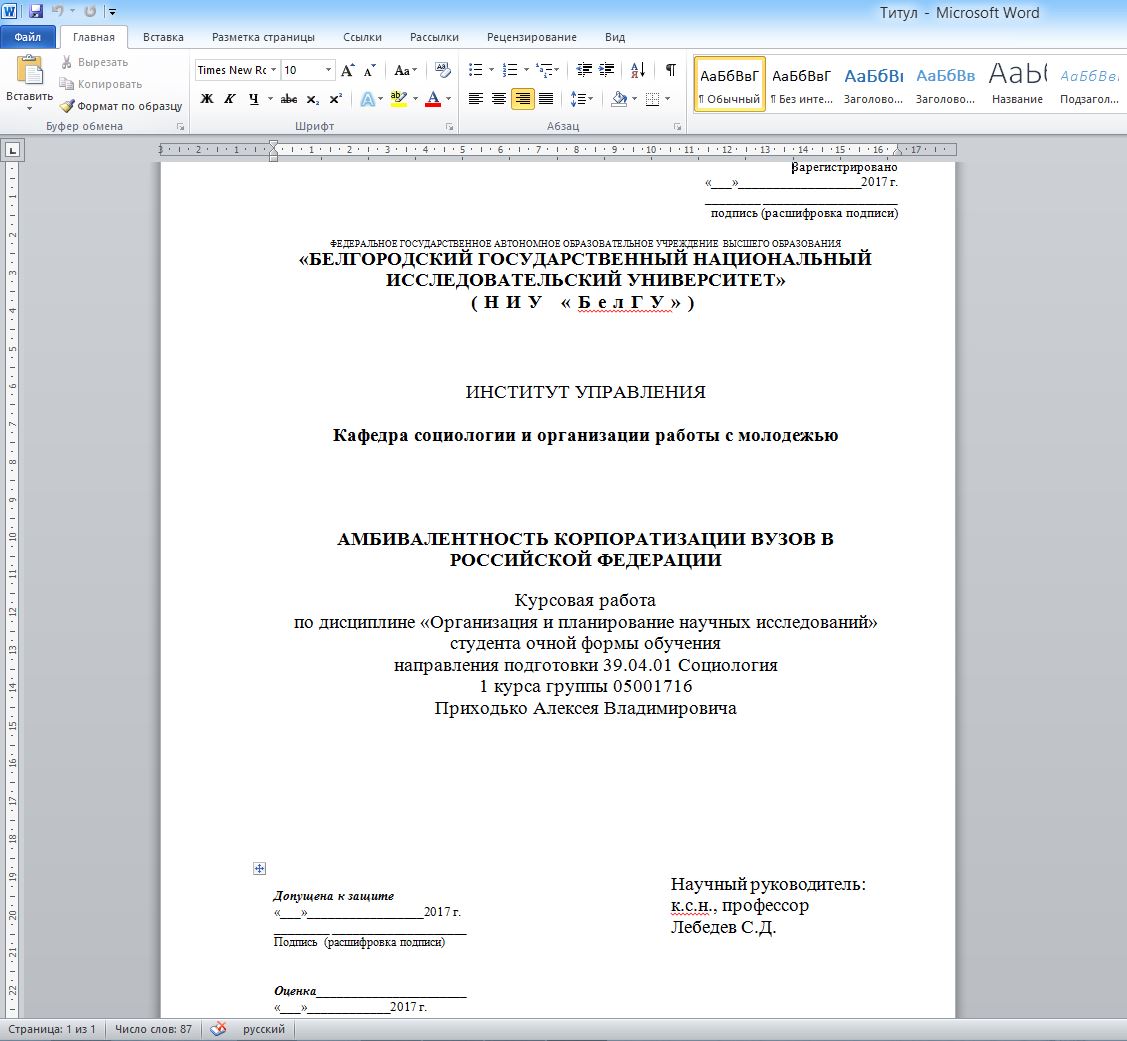This screenshot has width=1127, height=1041.
Task: Apply the Без интервала style
Action: click(x=801, y=84)
